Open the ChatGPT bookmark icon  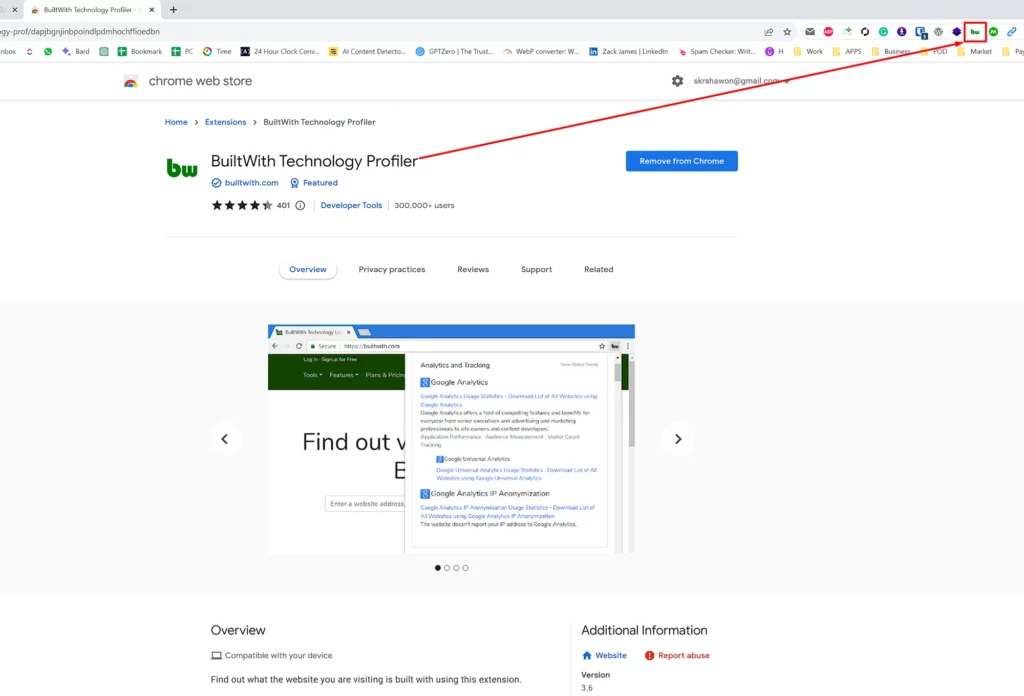point(104,51)
